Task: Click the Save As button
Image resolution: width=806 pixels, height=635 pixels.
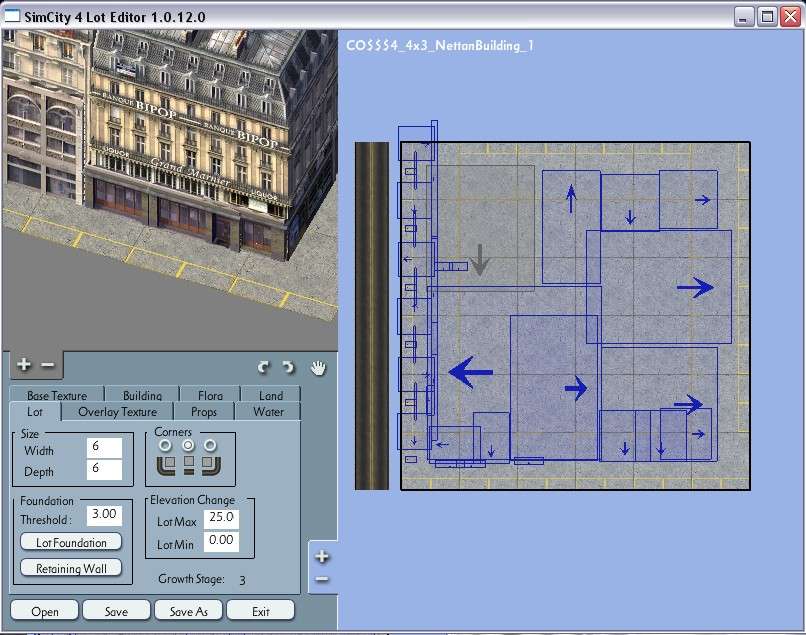Action: pos(189,611)
